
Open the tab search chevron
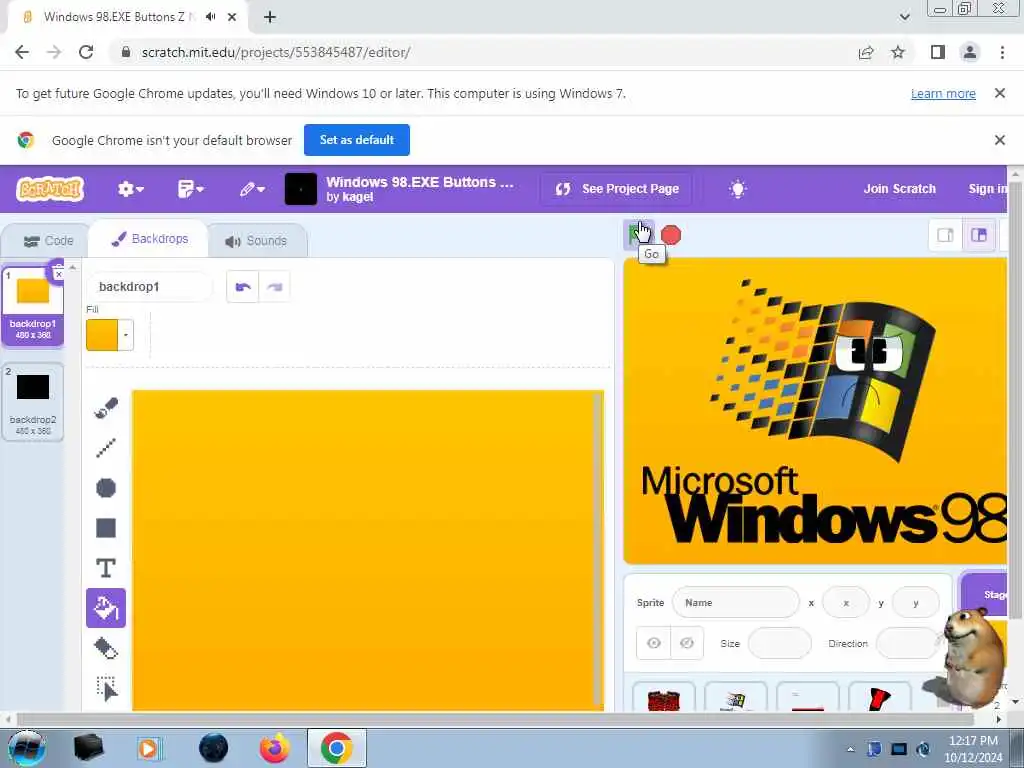904,17
